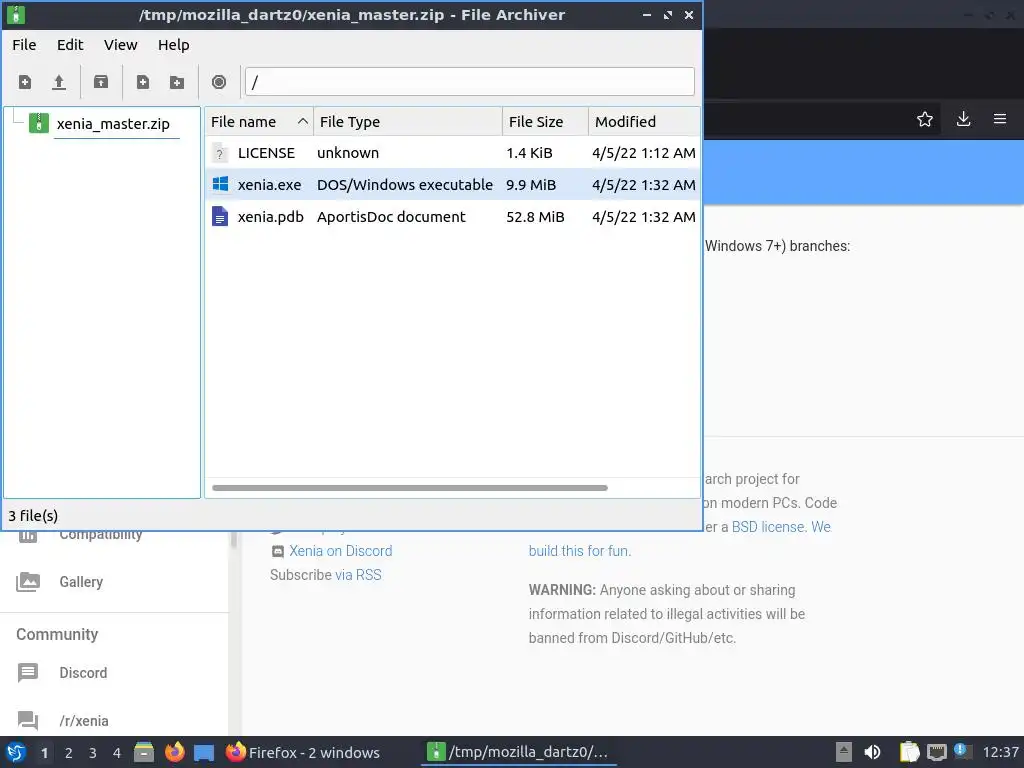
Task: Click the Open archive upload-arrow icon
Action: (x=59, y=82)
